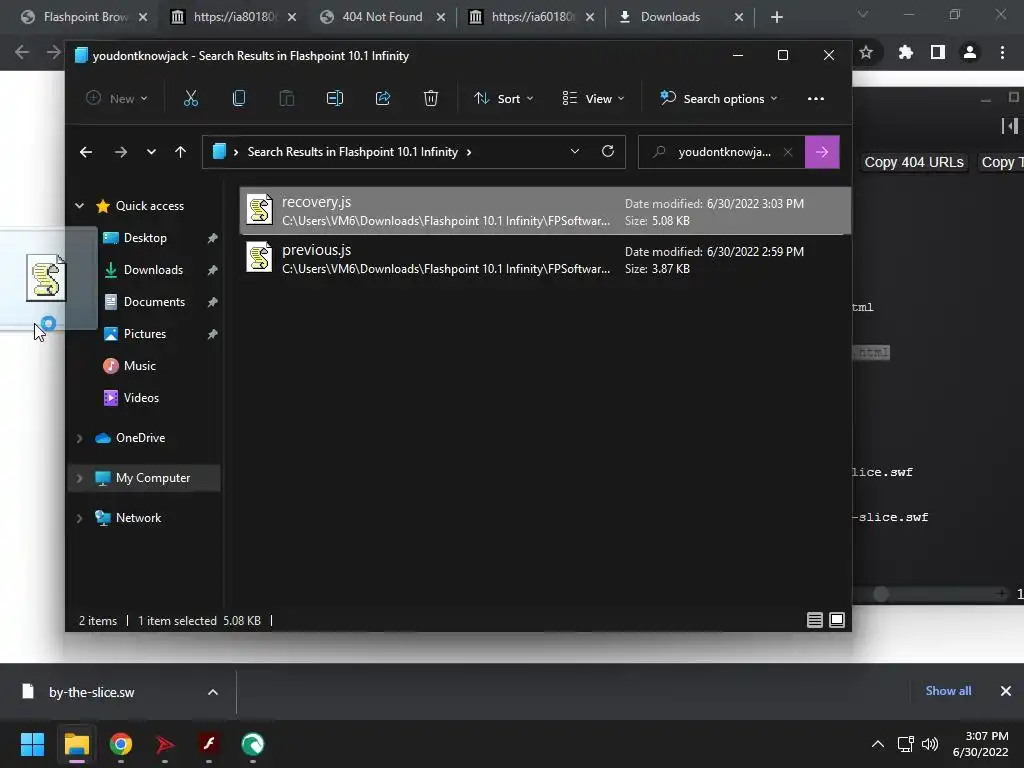This screenshot has width=1024, height=768.
Task: Expand address bar history dropdown
Action: point(575,152)
